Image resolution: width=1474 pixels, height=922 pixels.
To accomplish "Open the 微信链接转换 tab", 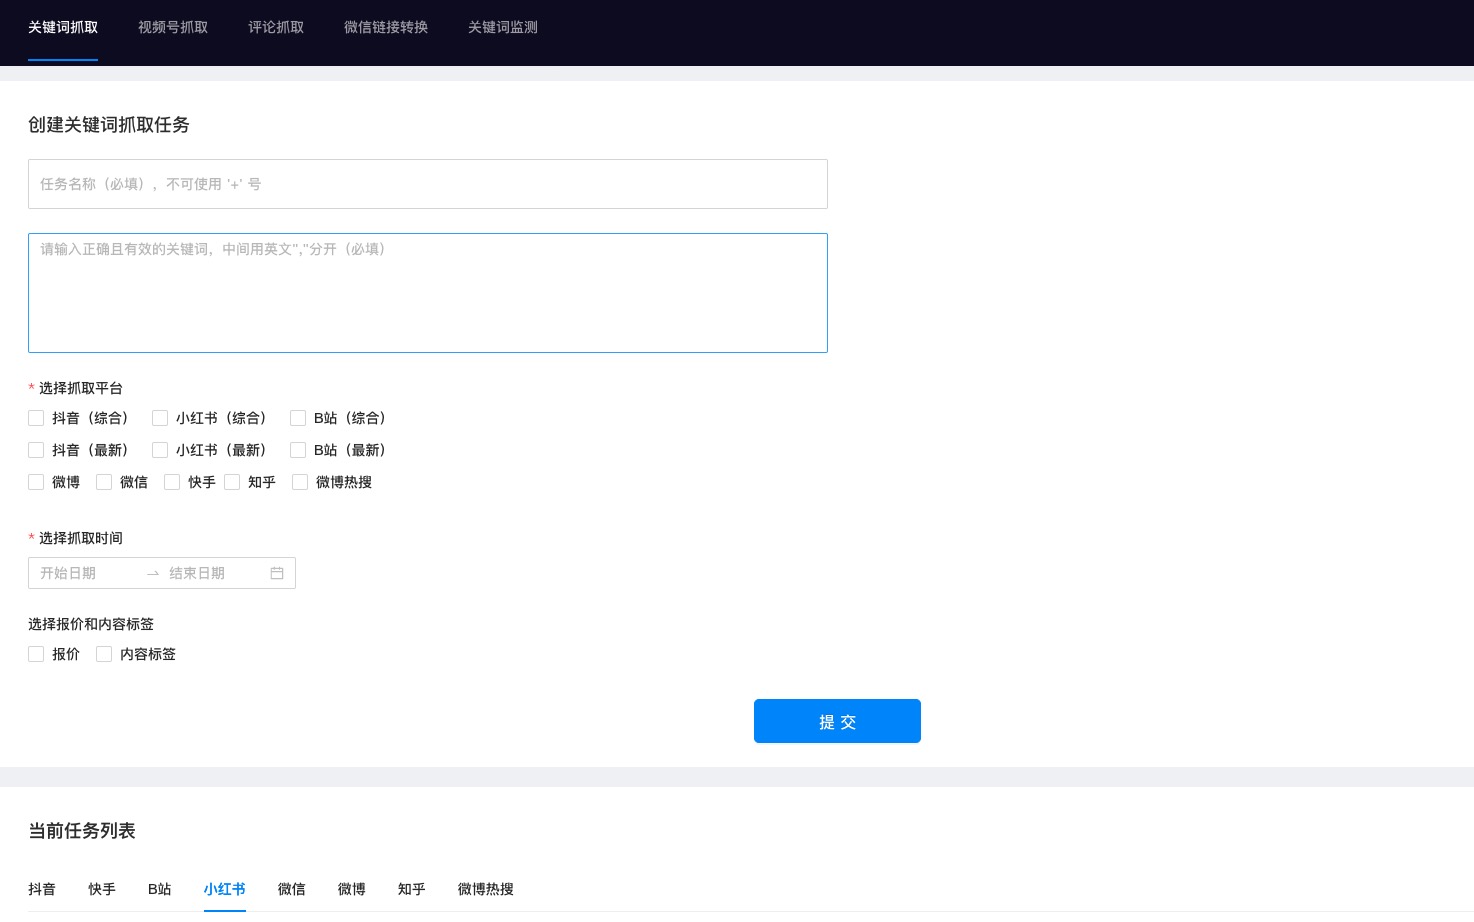I will coord(386,28).
